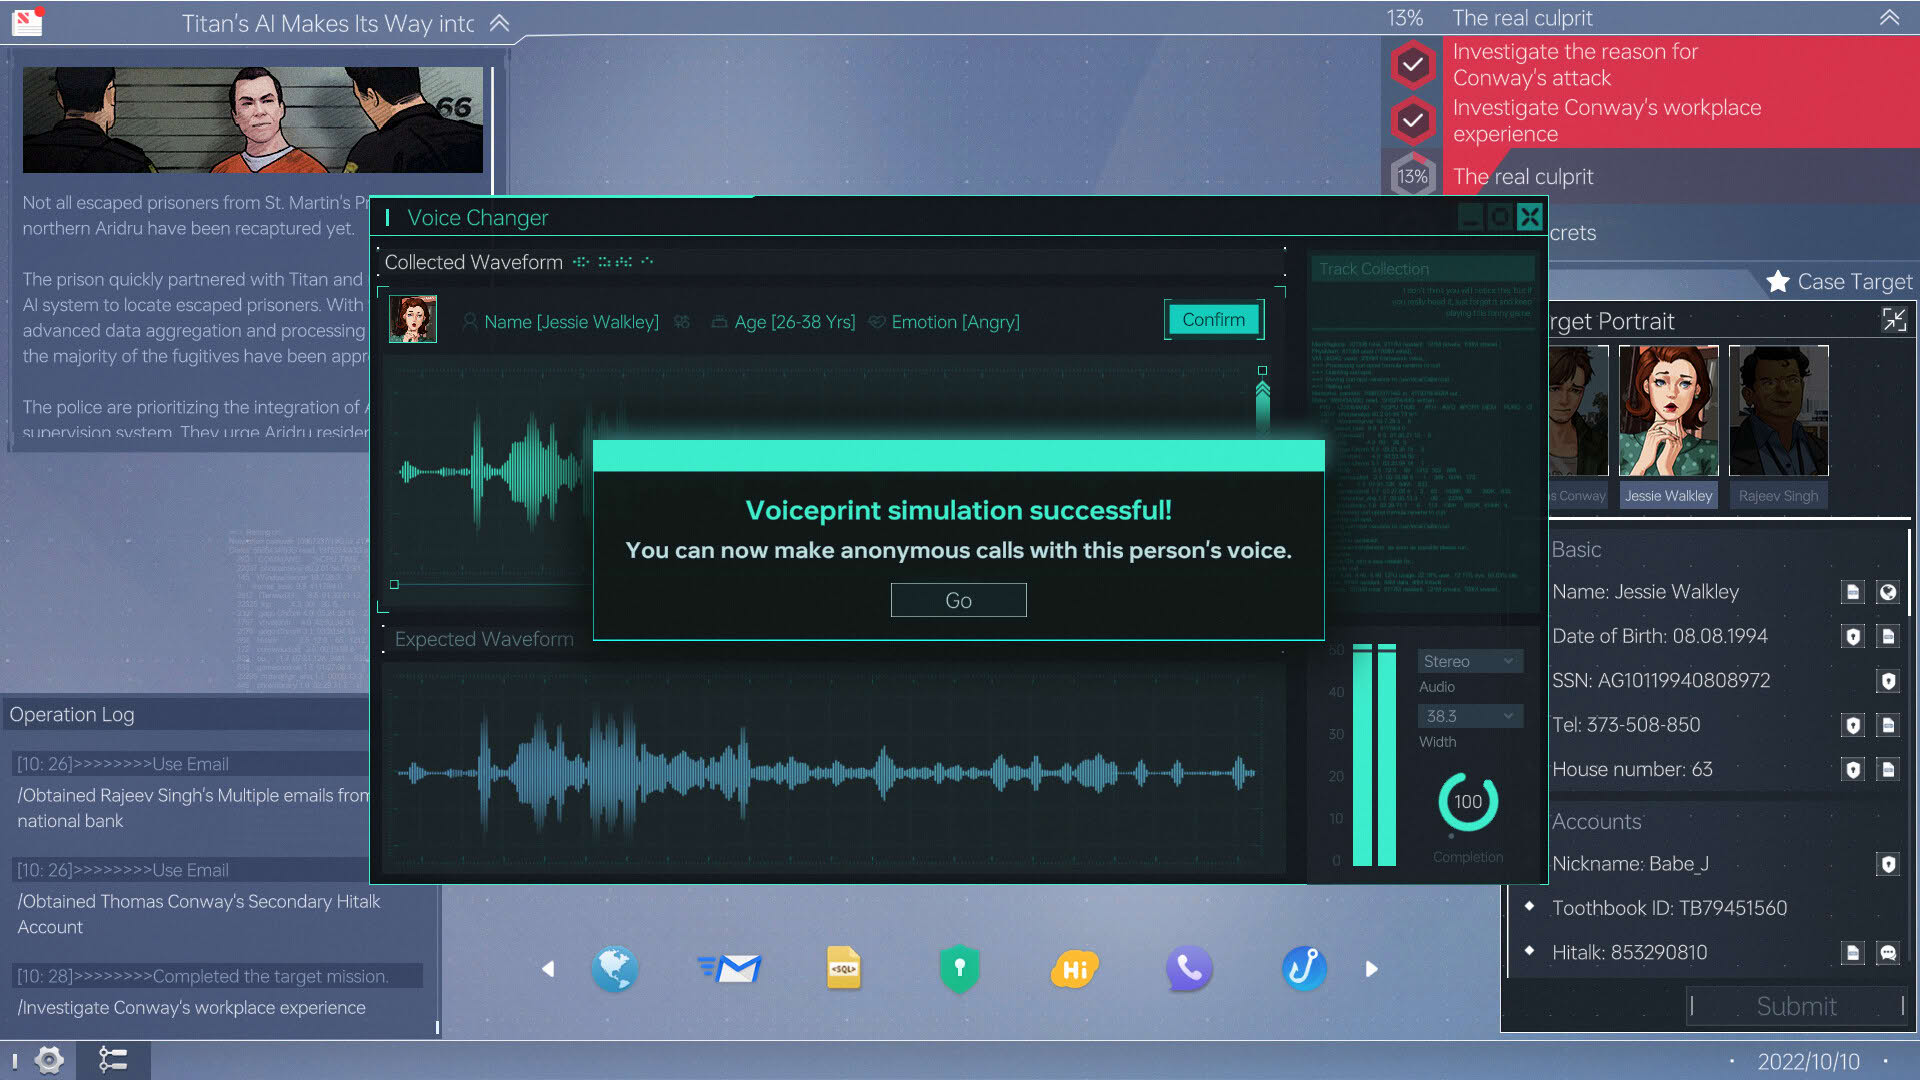Select Conway name tab under portraits
The width and height of the screenshot is (1920, 1080).
1579,496
